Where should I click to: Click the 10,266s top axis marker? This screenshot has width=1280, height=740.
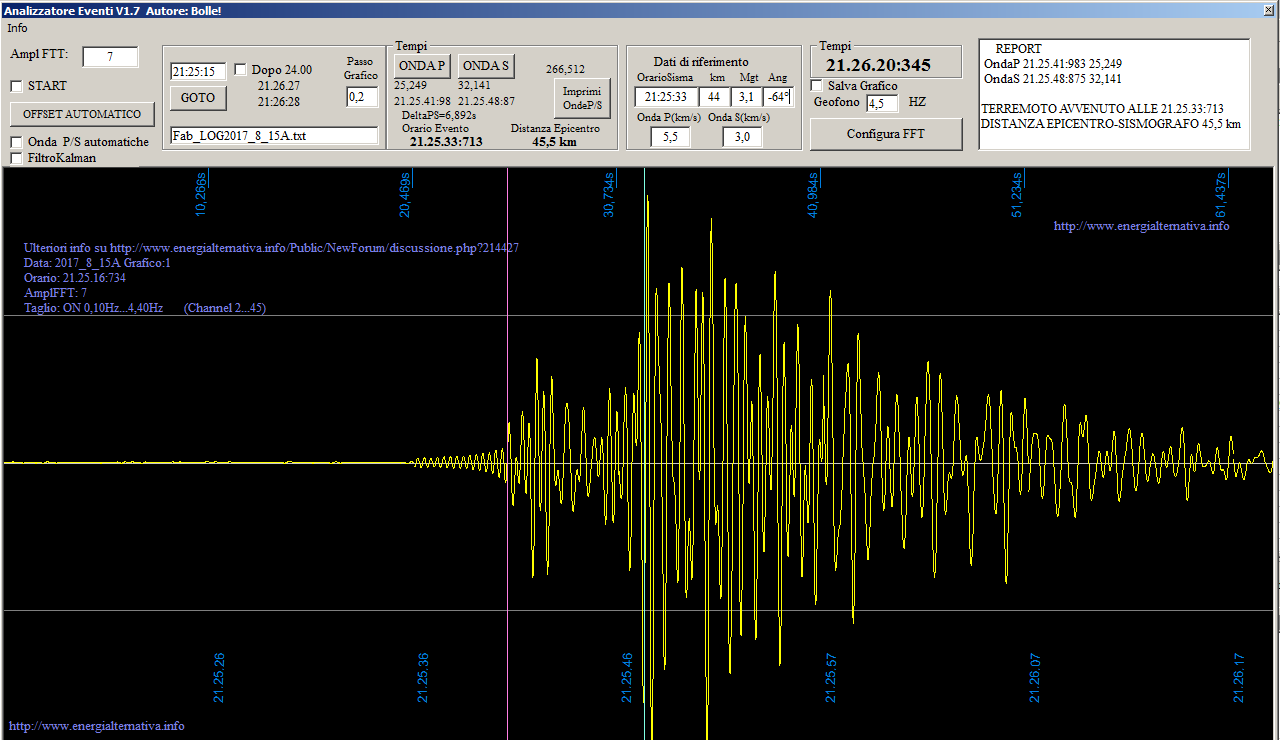(x=201, y=194)
